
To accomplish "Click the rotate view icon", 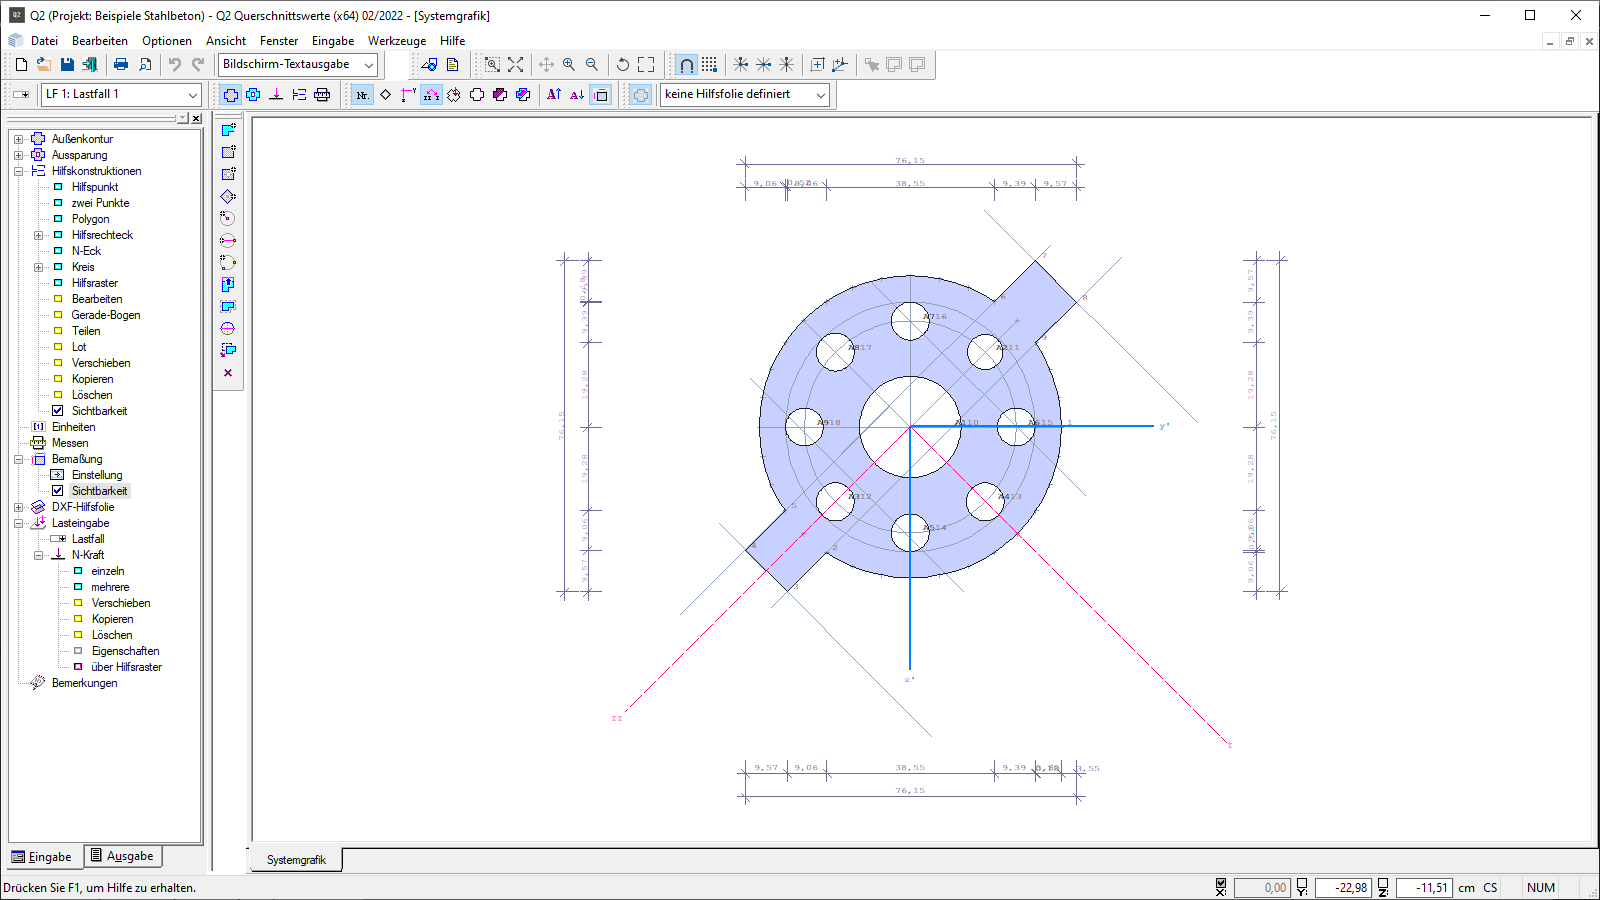I will [623, 64].
